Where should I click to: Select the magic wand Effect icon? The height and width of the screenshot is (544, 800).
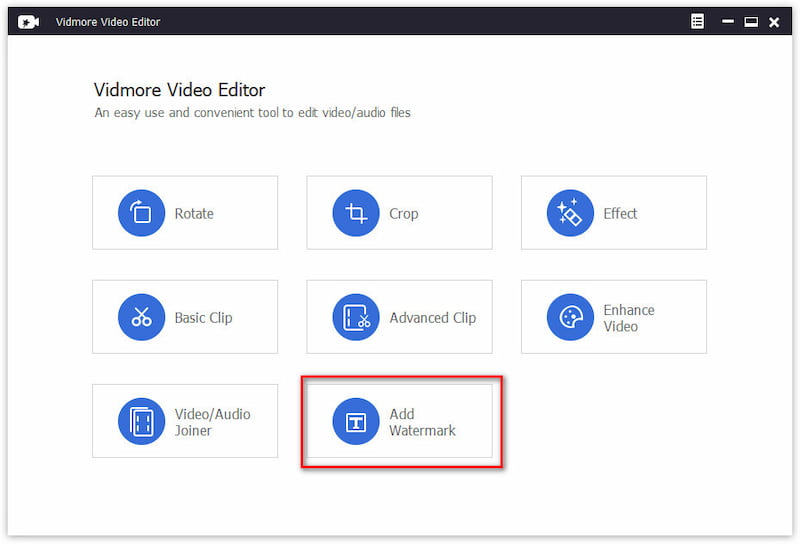[x=570, y=213]
